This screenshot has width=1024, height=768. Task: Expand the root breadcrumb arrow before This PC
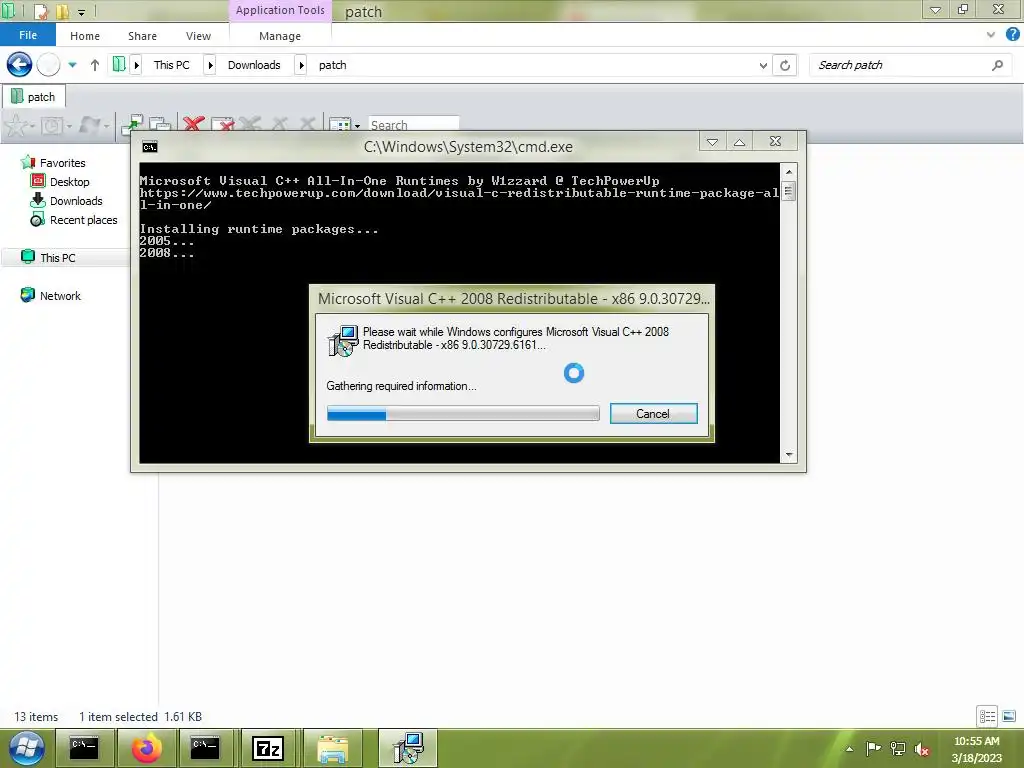click(x=136, y=65)
